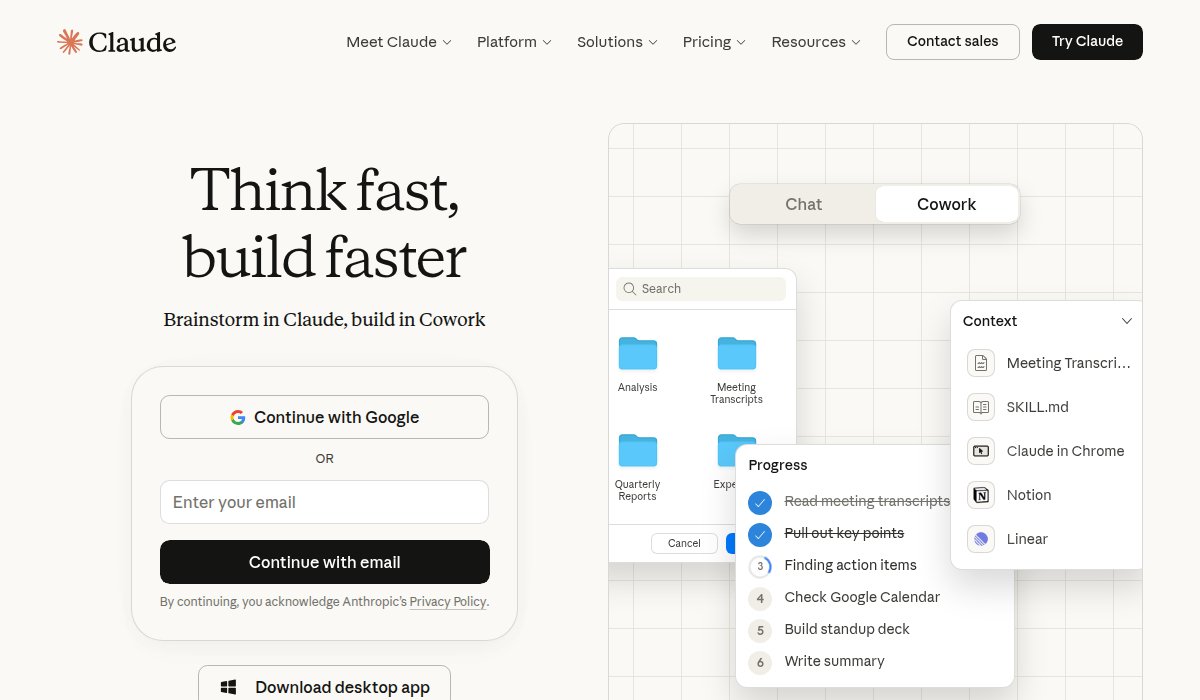Open the SKILL.md file icon

click(x=981, y=407)
